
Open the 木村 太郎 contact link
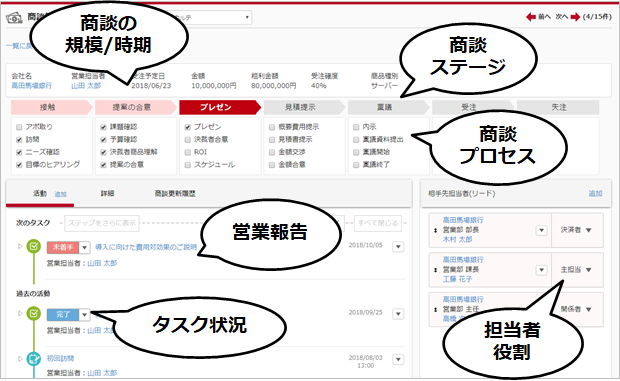pos(457,240)
